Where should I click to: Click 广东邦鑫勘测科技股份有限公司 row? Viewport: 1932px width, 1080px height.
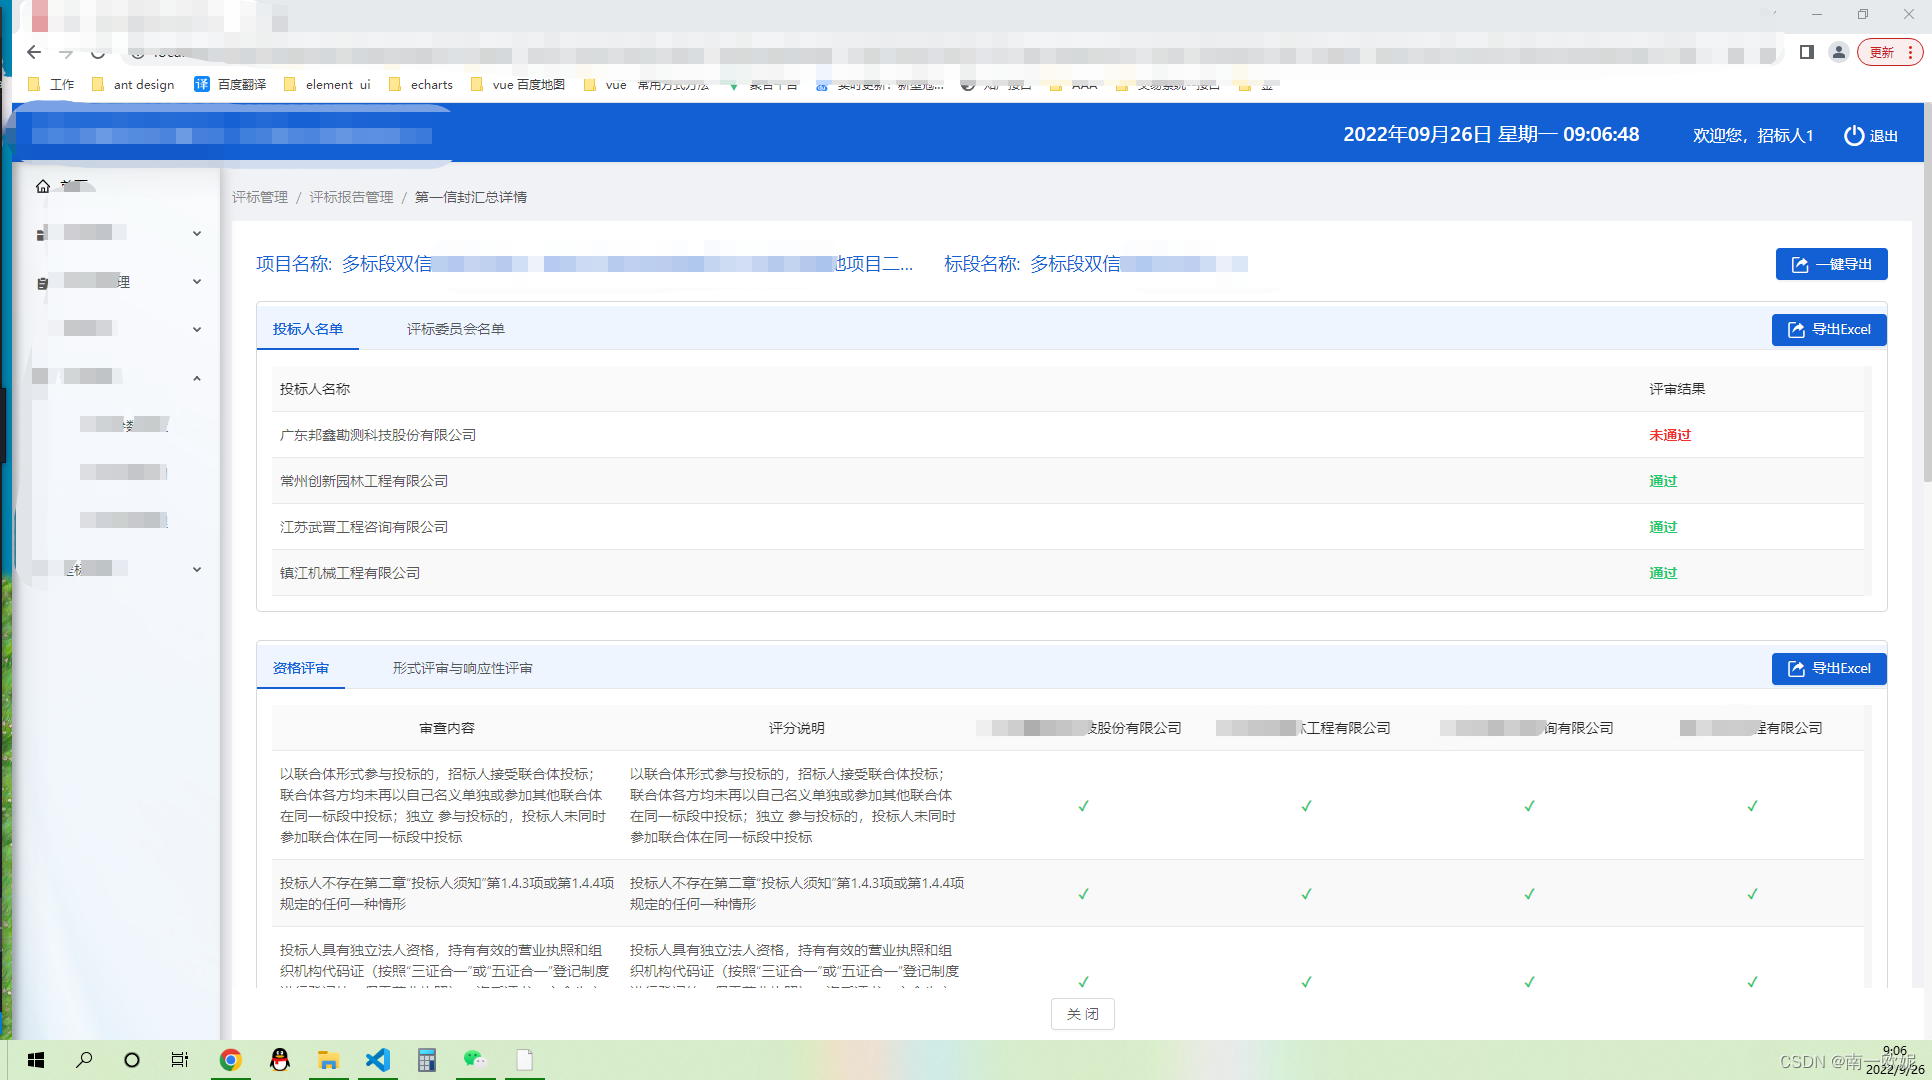point(1068,435)
